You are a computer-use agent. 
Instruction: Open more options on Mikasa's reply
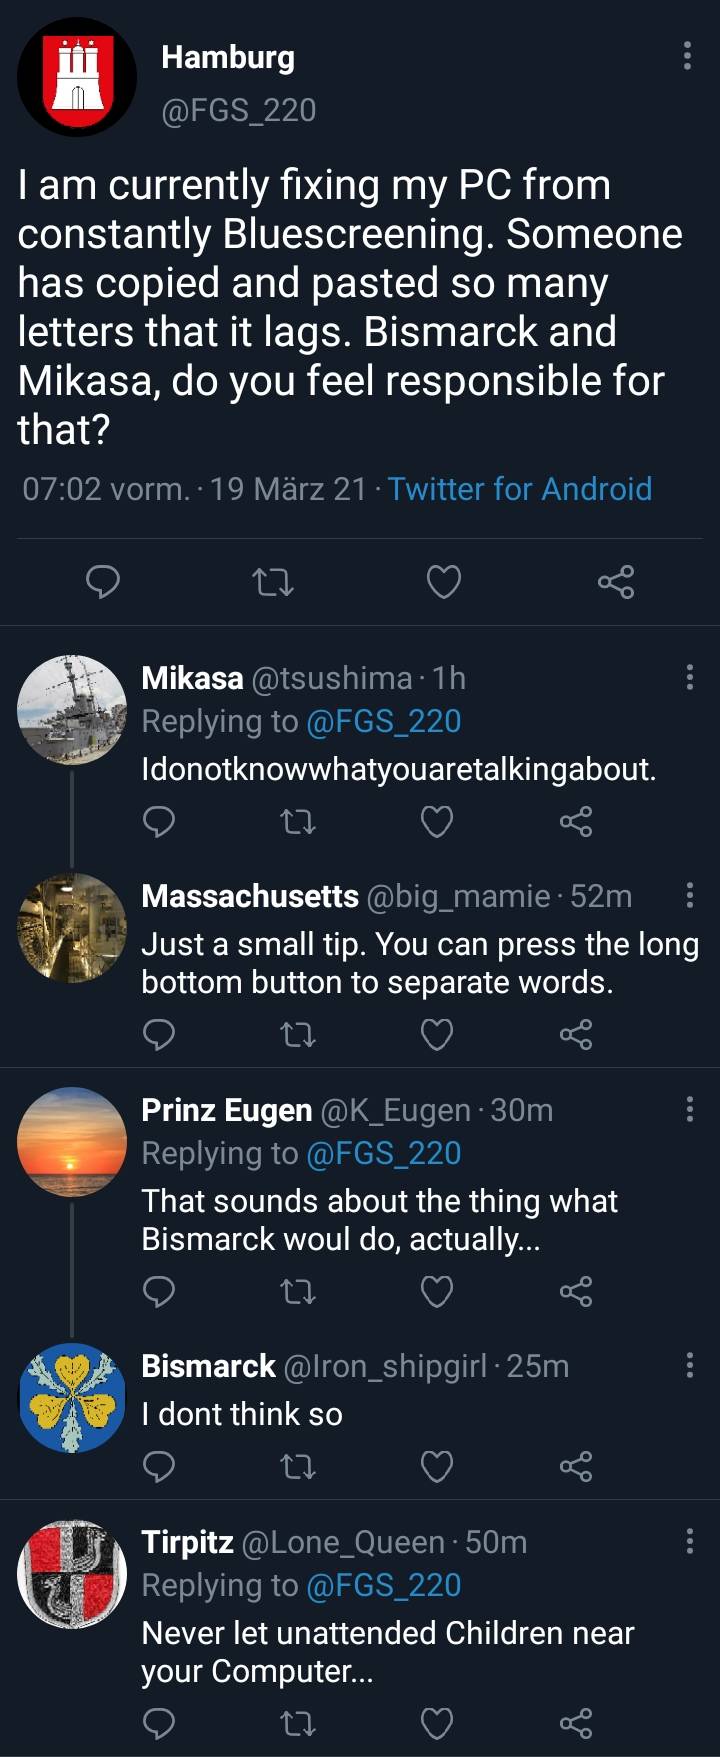[689, 678]
